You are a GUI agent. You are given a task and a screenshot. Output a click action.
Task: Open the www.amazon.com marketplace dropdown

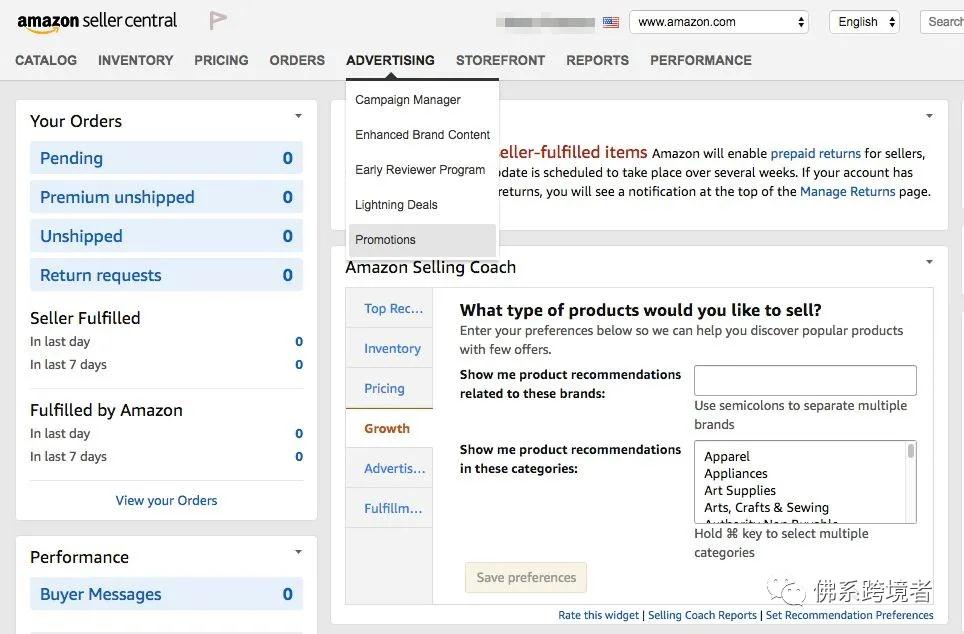[719, 22]
